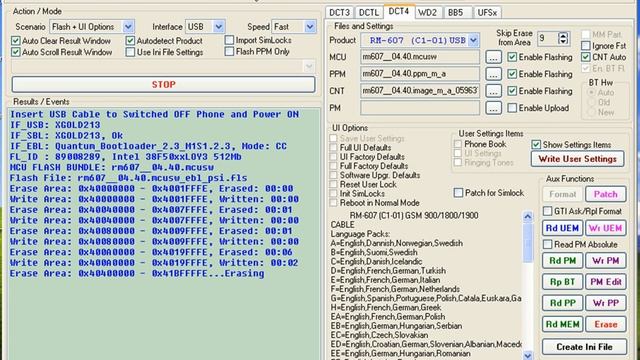Toggle CNT Enable Flashing checkbox

click(x=512, y=91)
